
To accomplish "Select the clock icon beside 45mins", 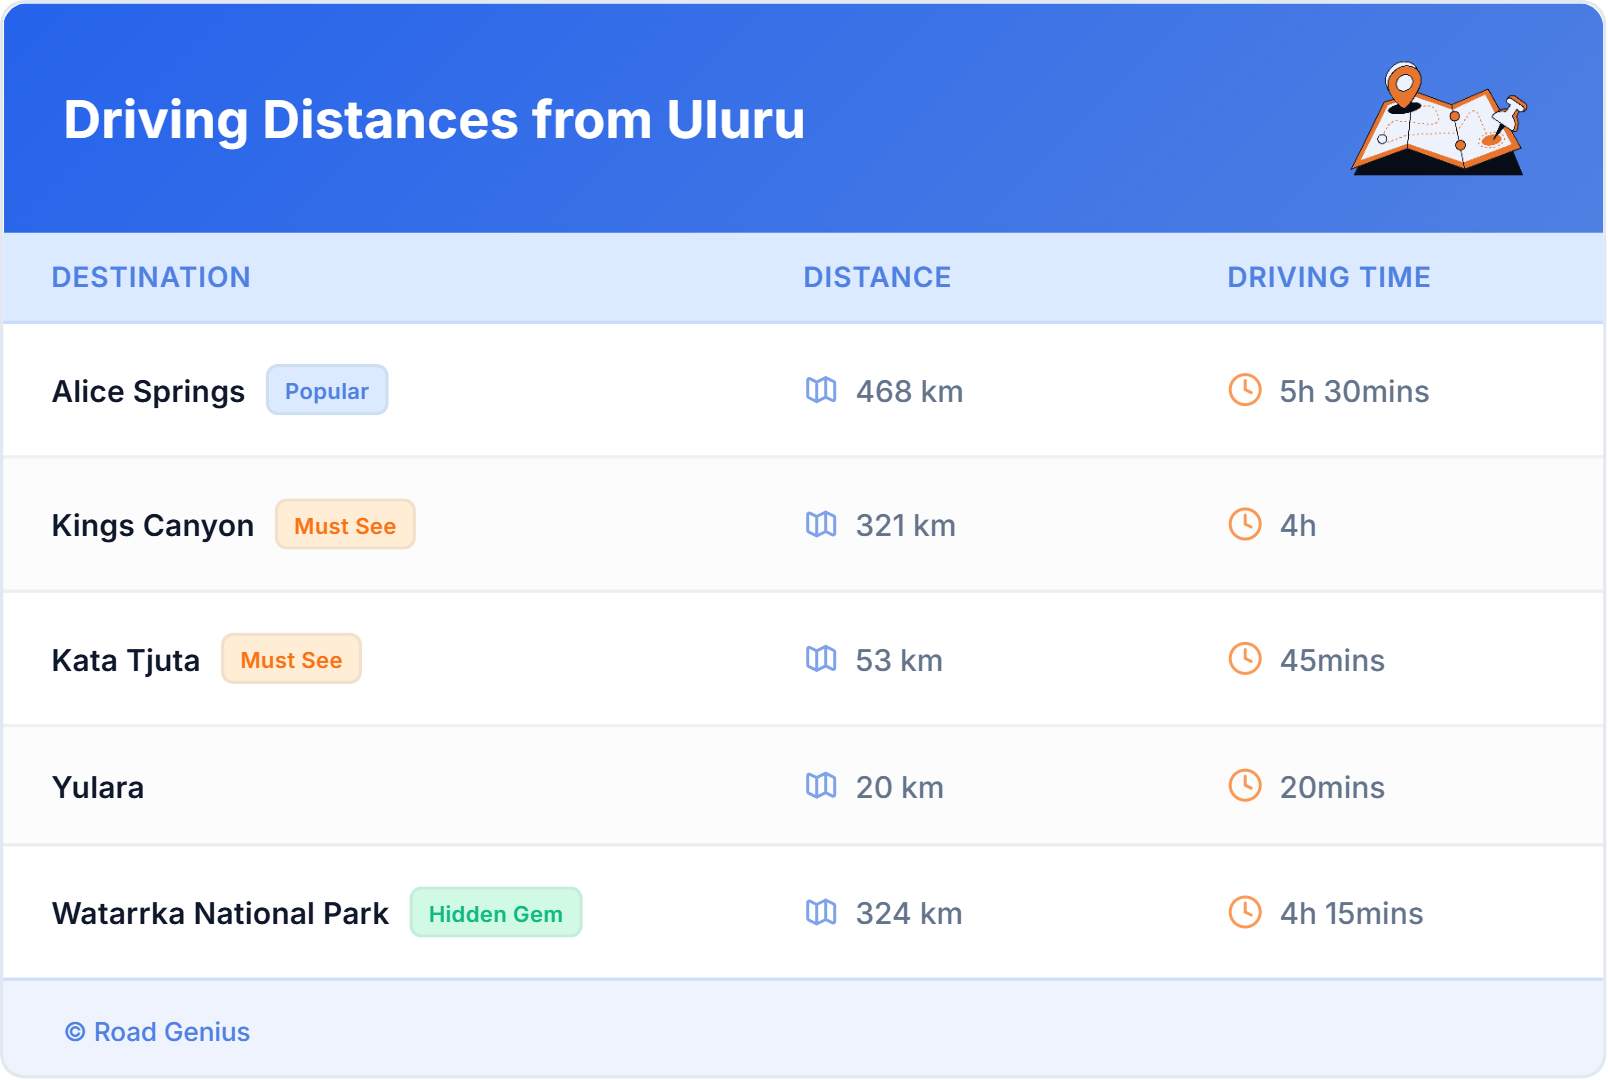I will click(x=1243, y=660).
